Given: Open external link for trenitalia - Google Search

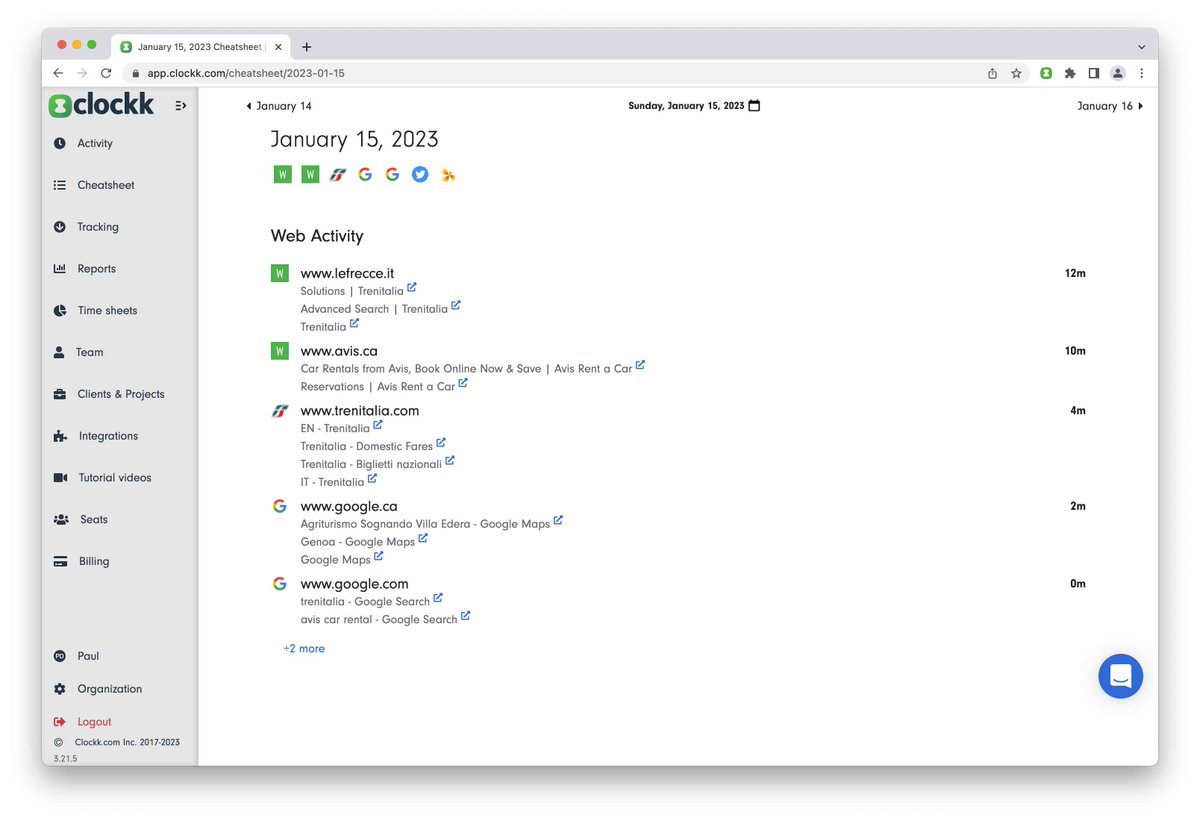Looking at the screenshot, I should 438,599.
